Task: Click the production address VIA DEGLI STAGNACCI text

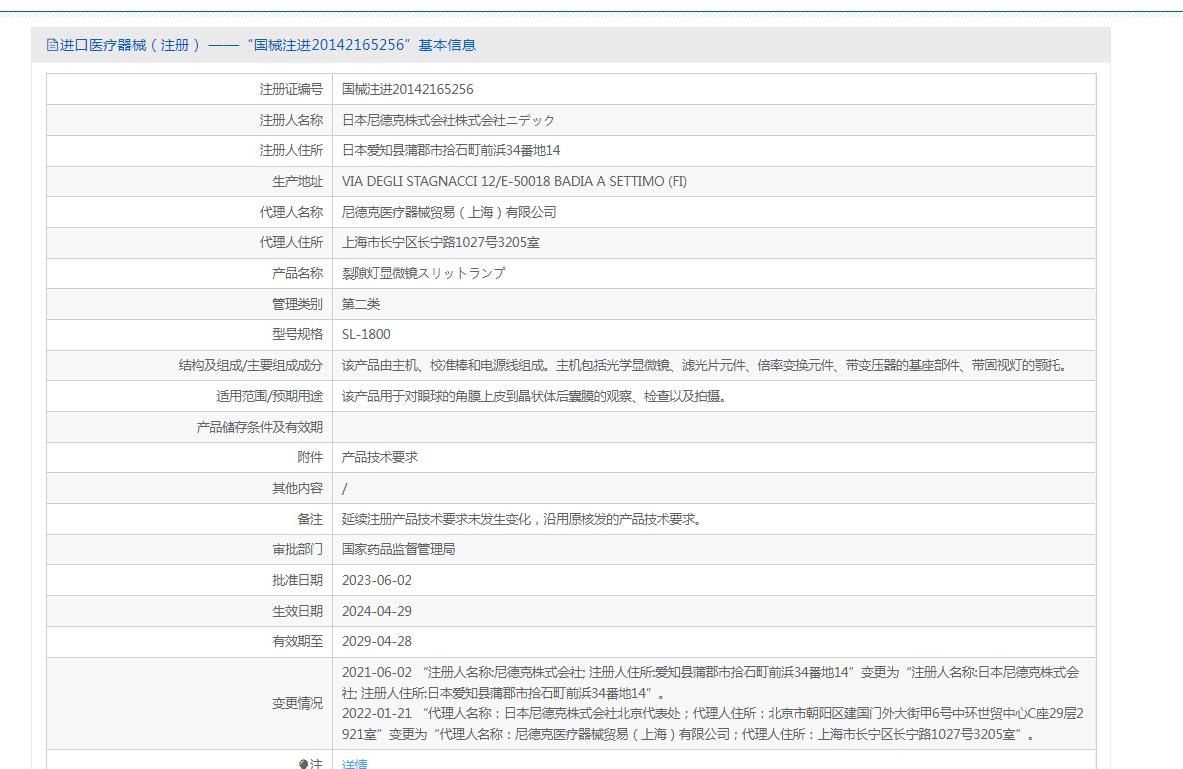Action: (514, 181)
